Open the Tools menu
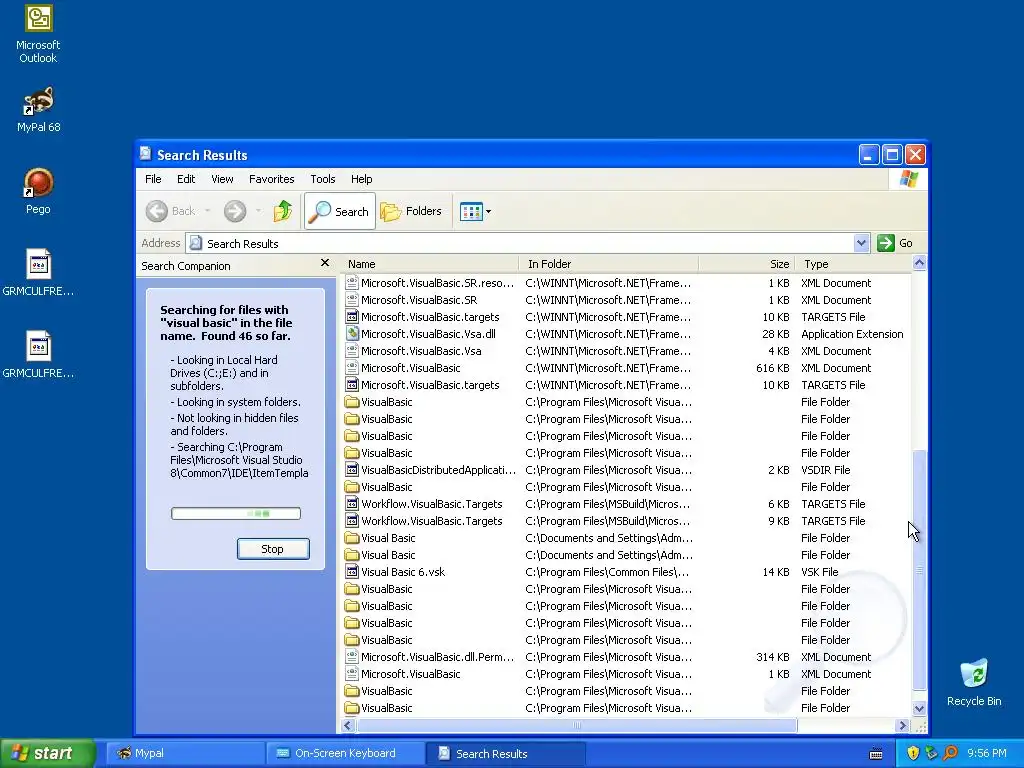This screenshot has height=768, width=1024. click(x=323, y=179)
